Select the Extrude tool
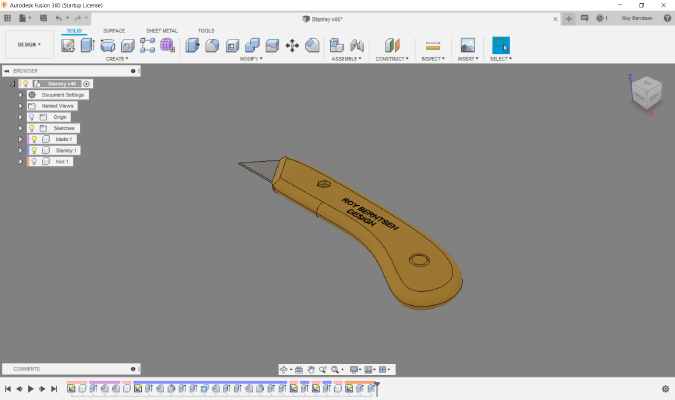675x400 pixels. 87,45
